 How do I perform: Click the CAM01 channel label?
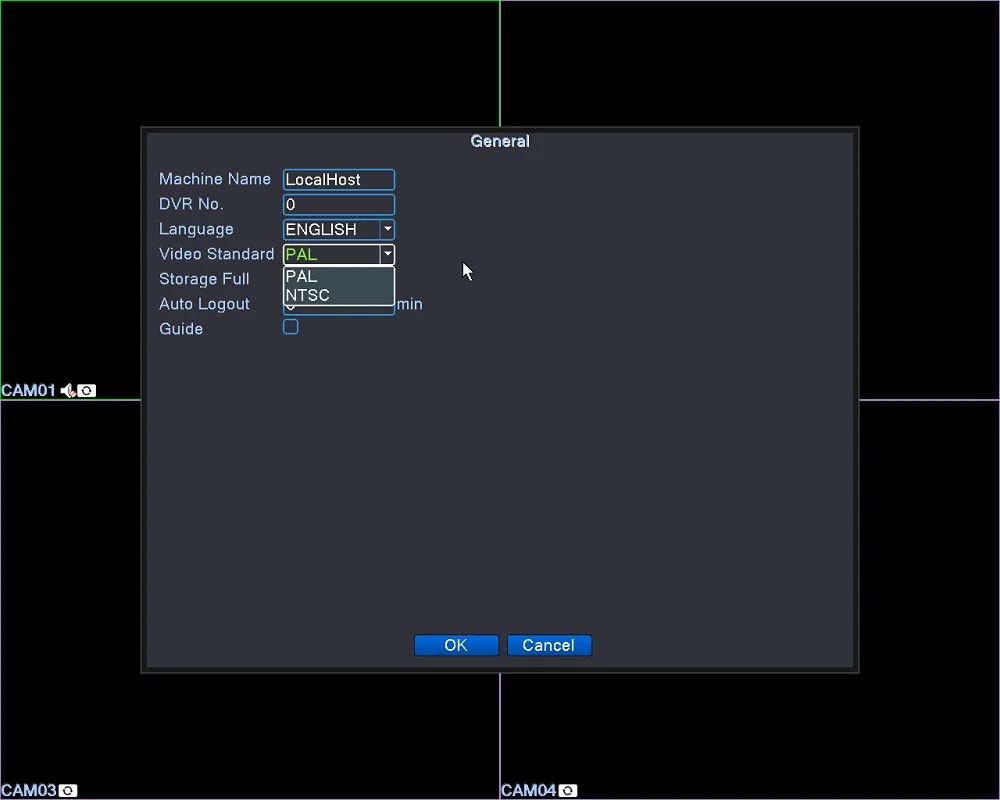(29, 390)
